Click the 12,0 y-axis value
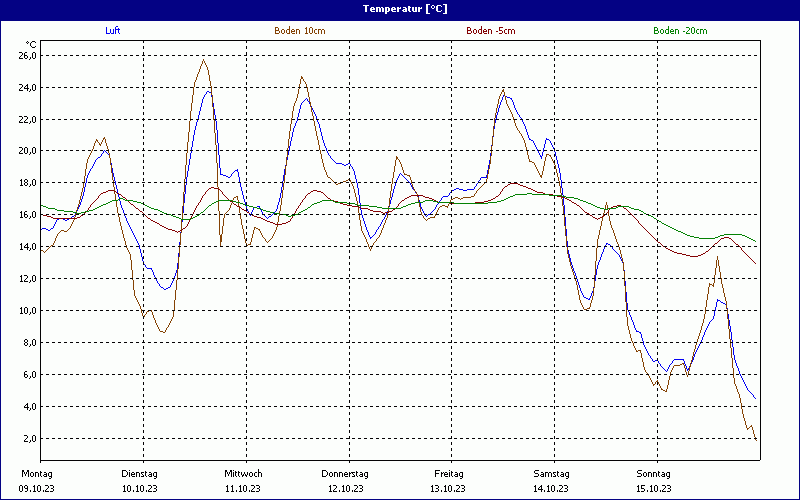800x500 pixels. click(28, 279)
